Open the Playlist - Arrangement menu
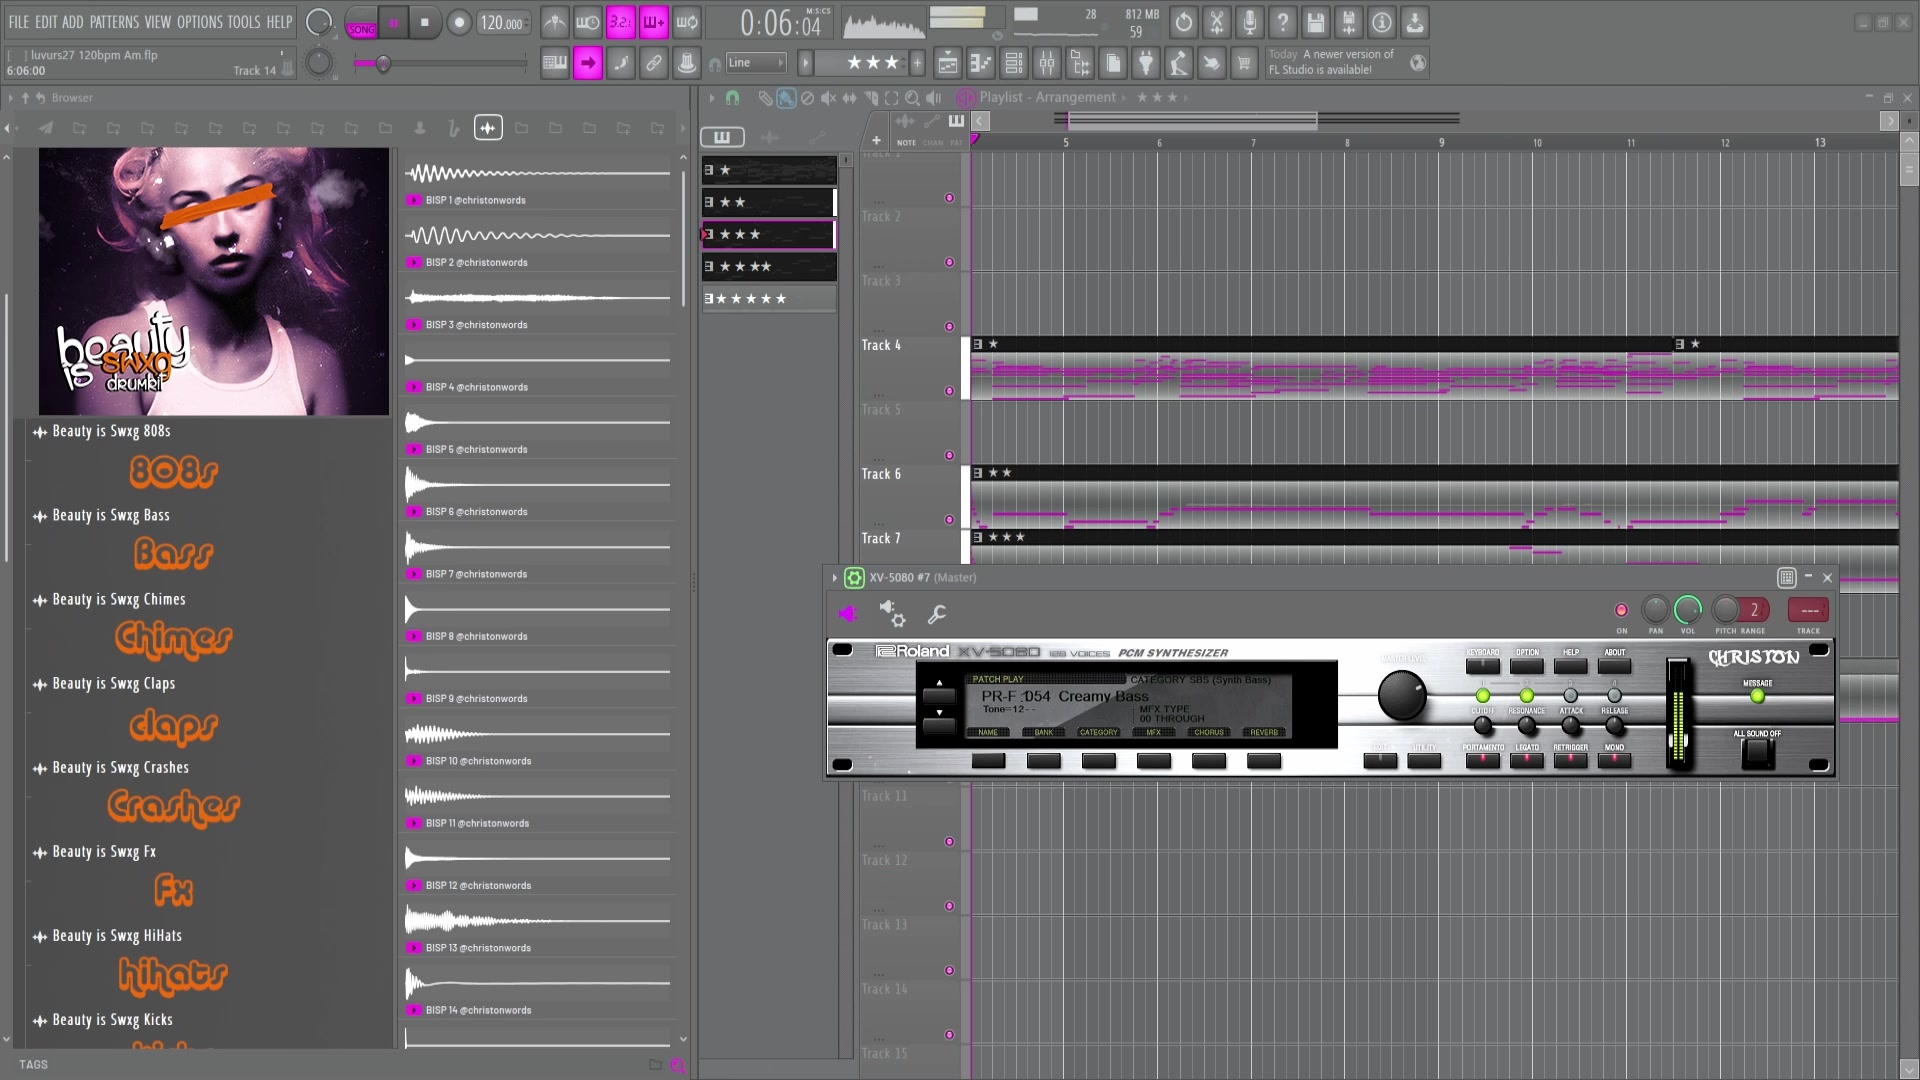This screenshot has height=1080, width=1920. [1047, 98]
